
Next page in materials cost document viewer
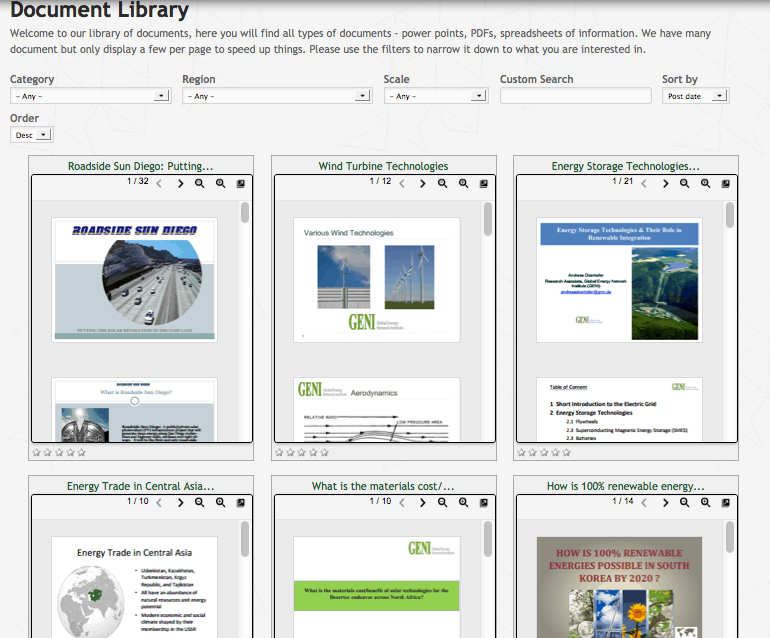pos(423,502)
